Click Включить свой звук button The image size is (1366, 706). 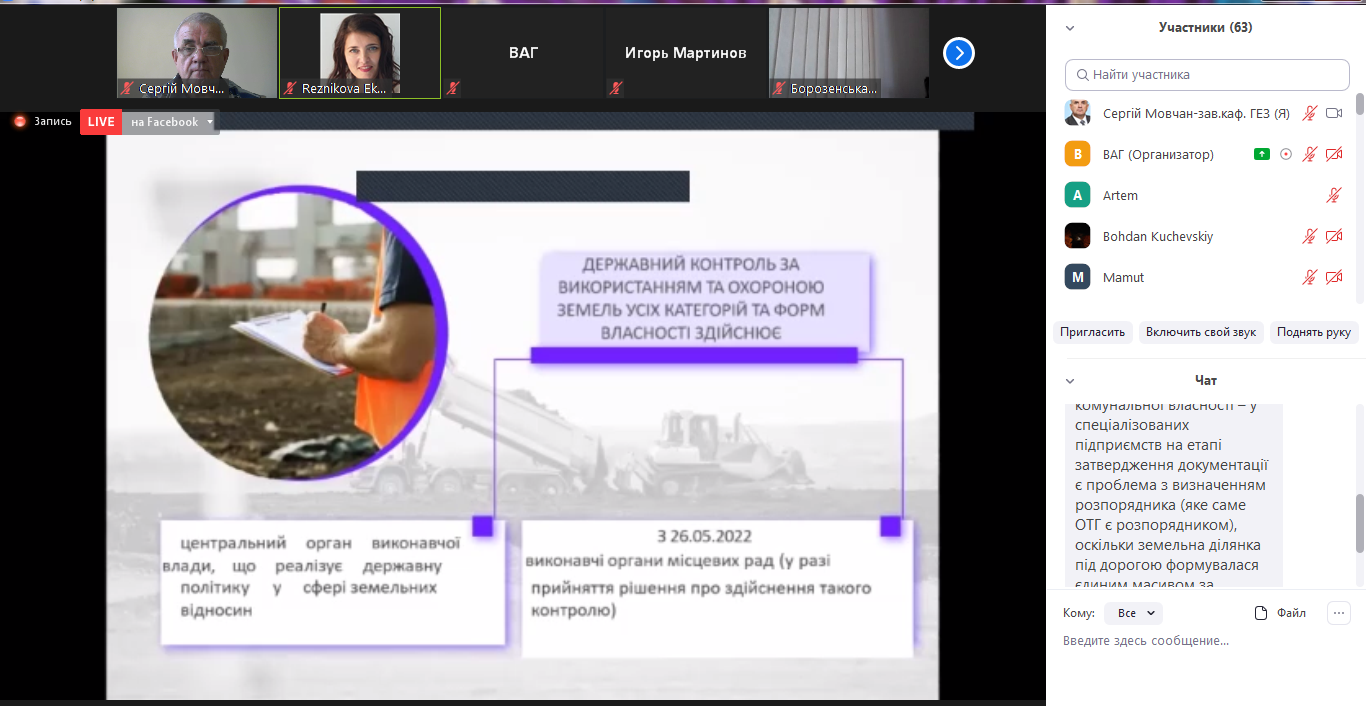tap(1201, 332)
